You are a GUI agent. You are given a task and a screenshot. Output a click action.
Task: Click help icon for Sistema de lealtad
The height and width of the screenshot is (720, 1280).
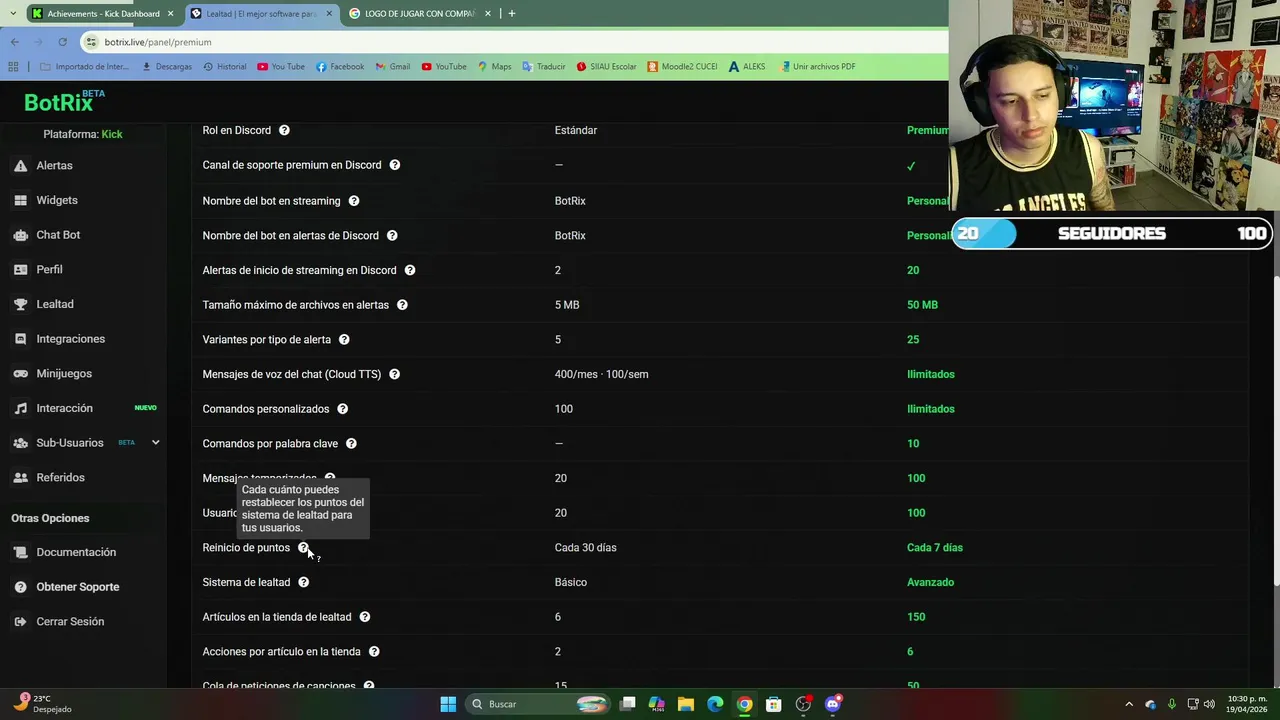point(303,582)
